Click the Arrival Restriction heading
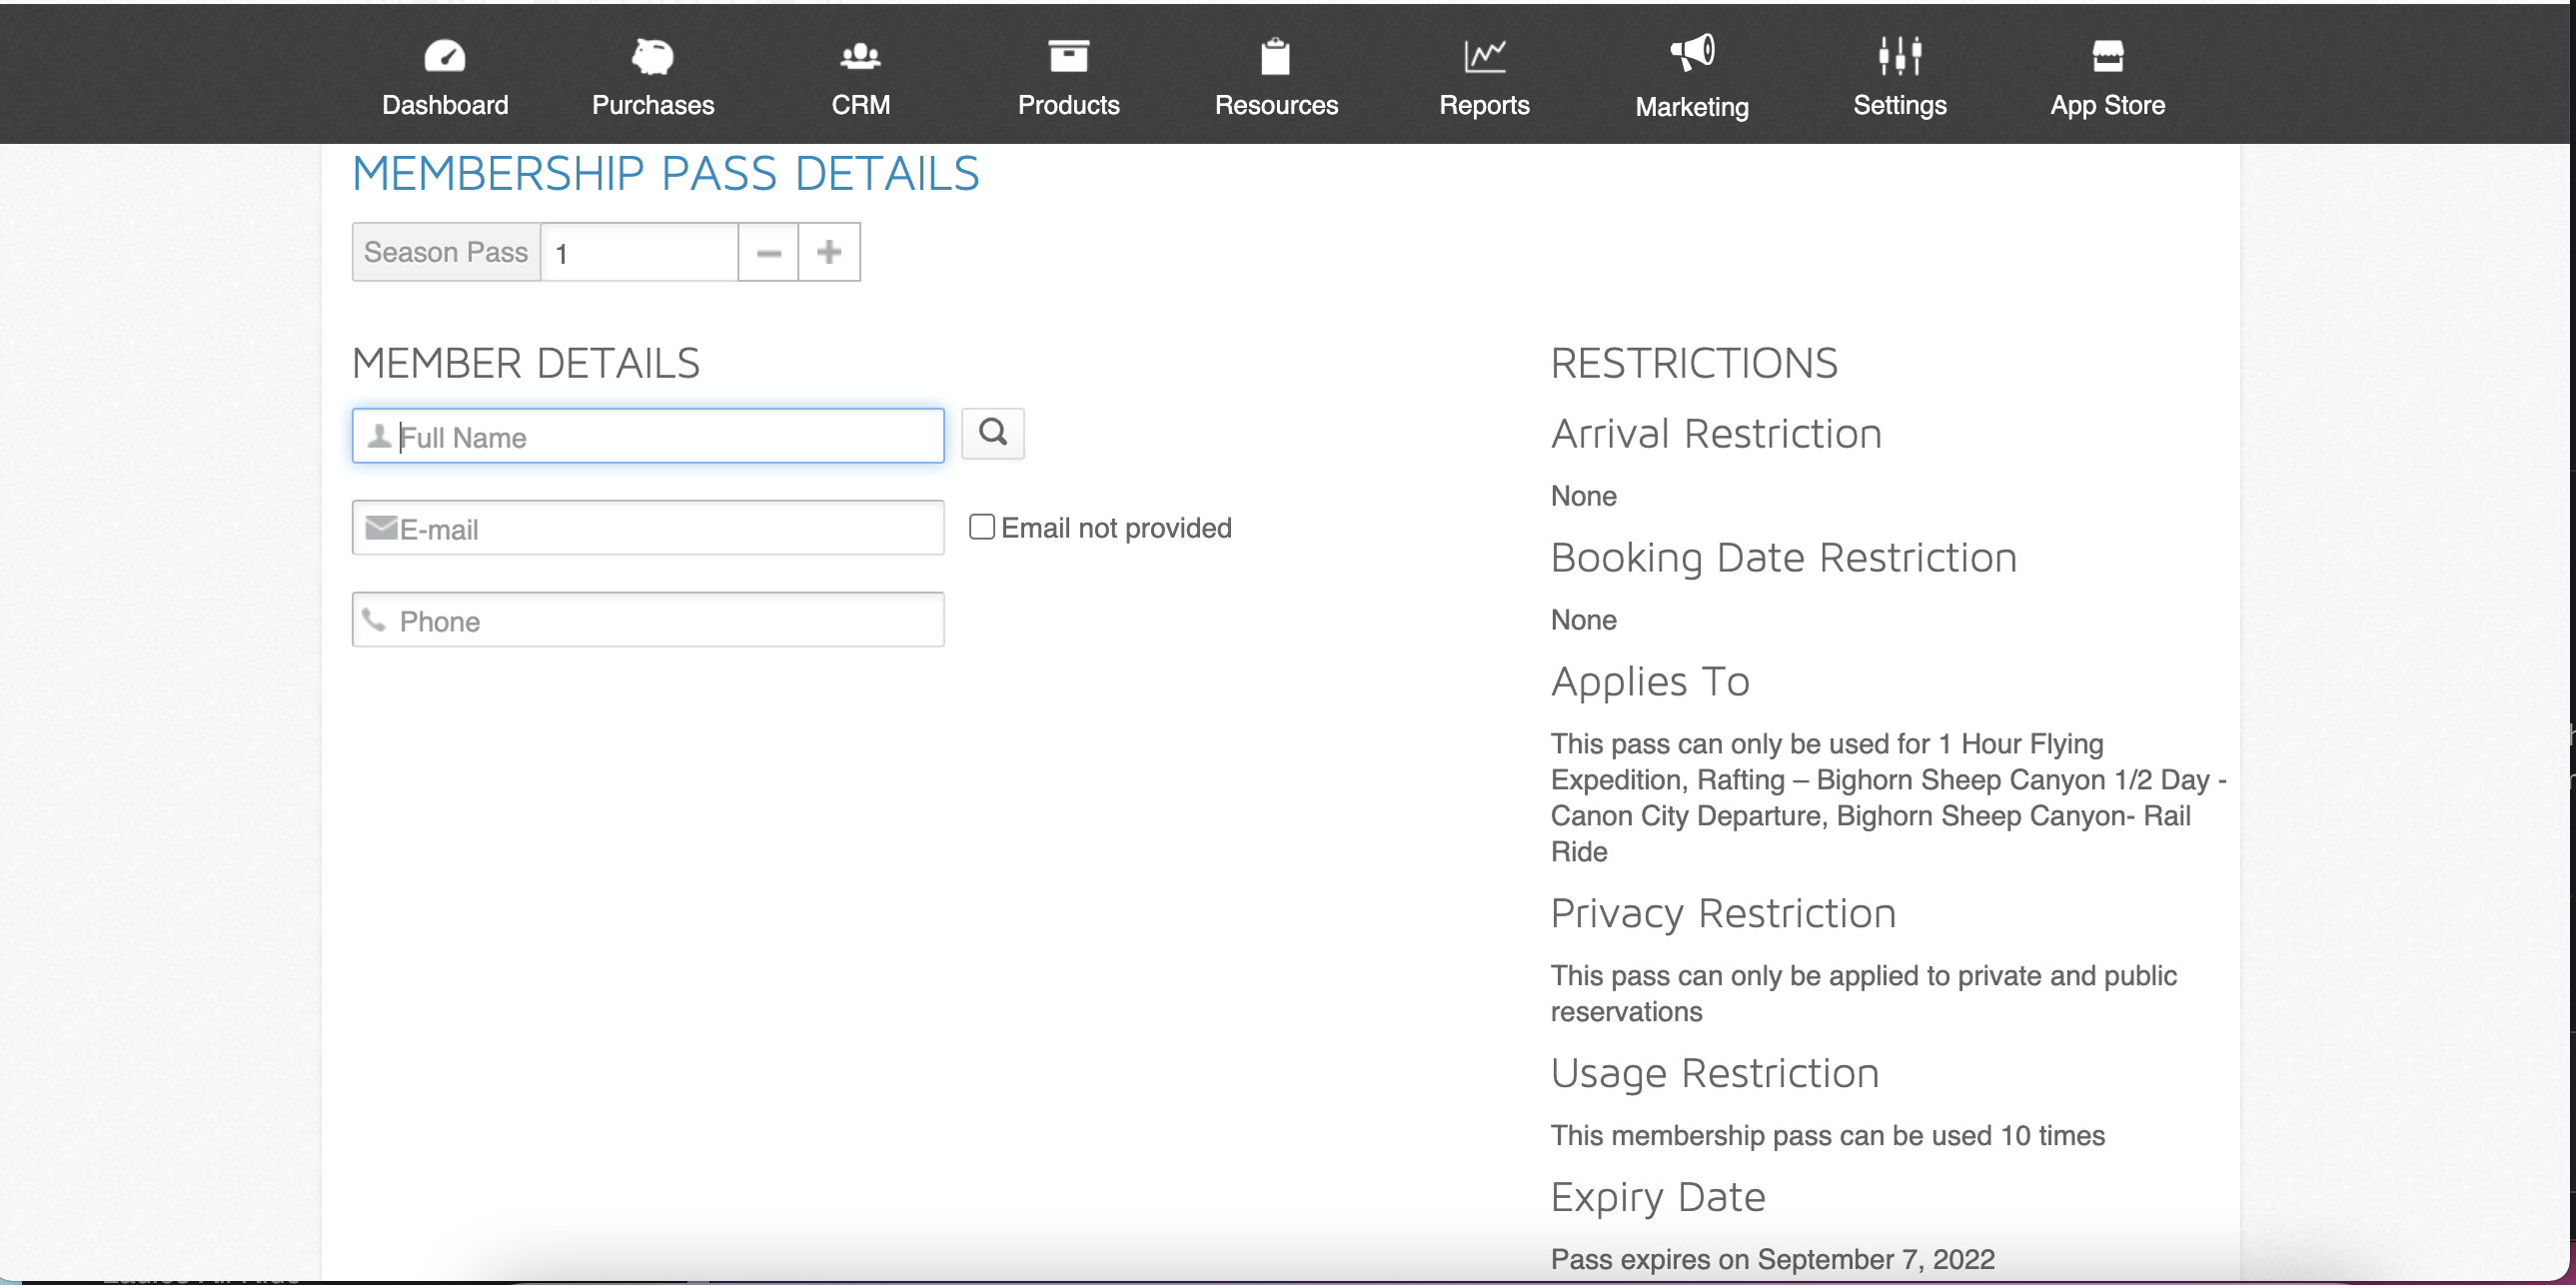Viewport: 2576px width, 1285px height. click(x=1716, y=434)
